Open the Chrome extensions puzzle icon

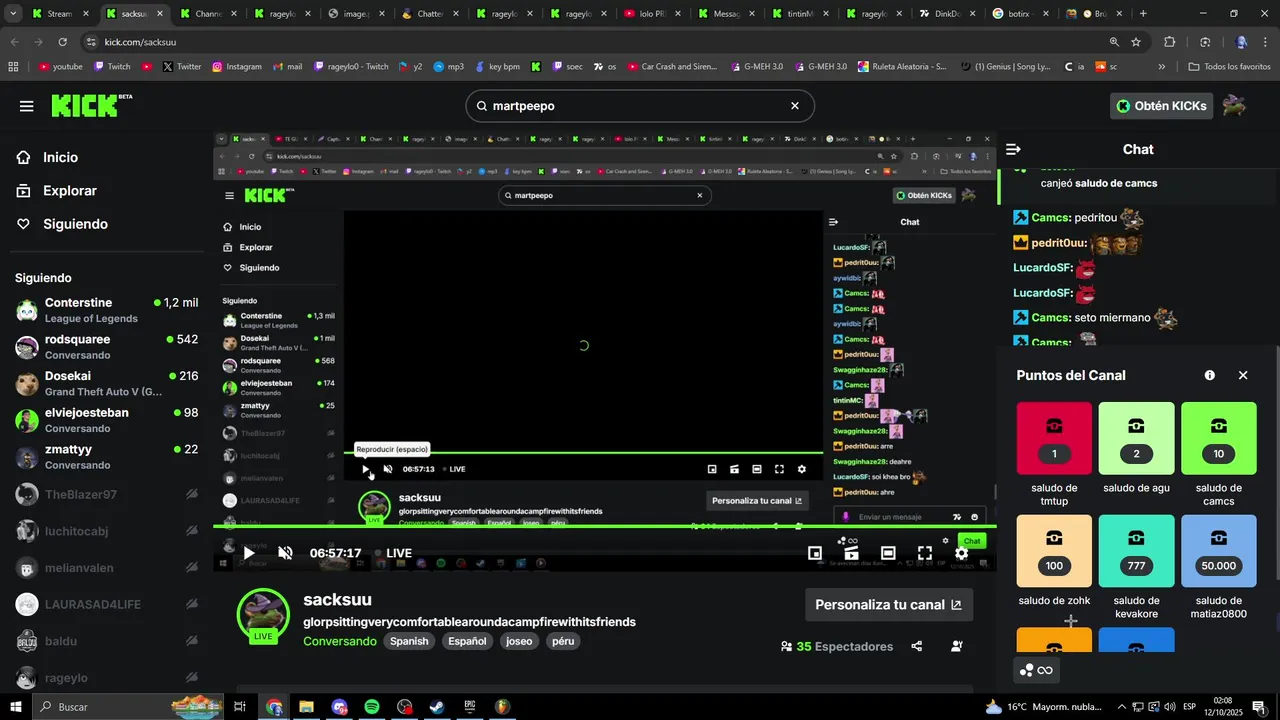1170,42
